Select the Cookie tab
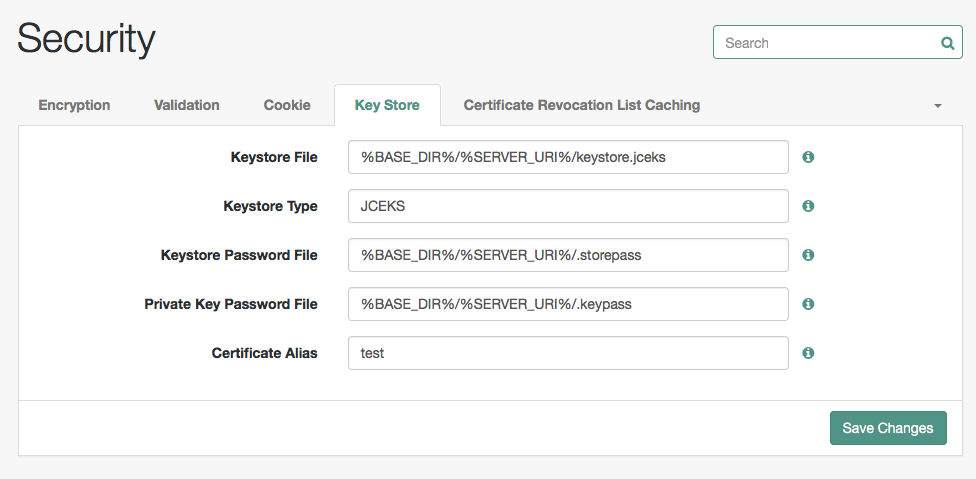 pos(287,105)
